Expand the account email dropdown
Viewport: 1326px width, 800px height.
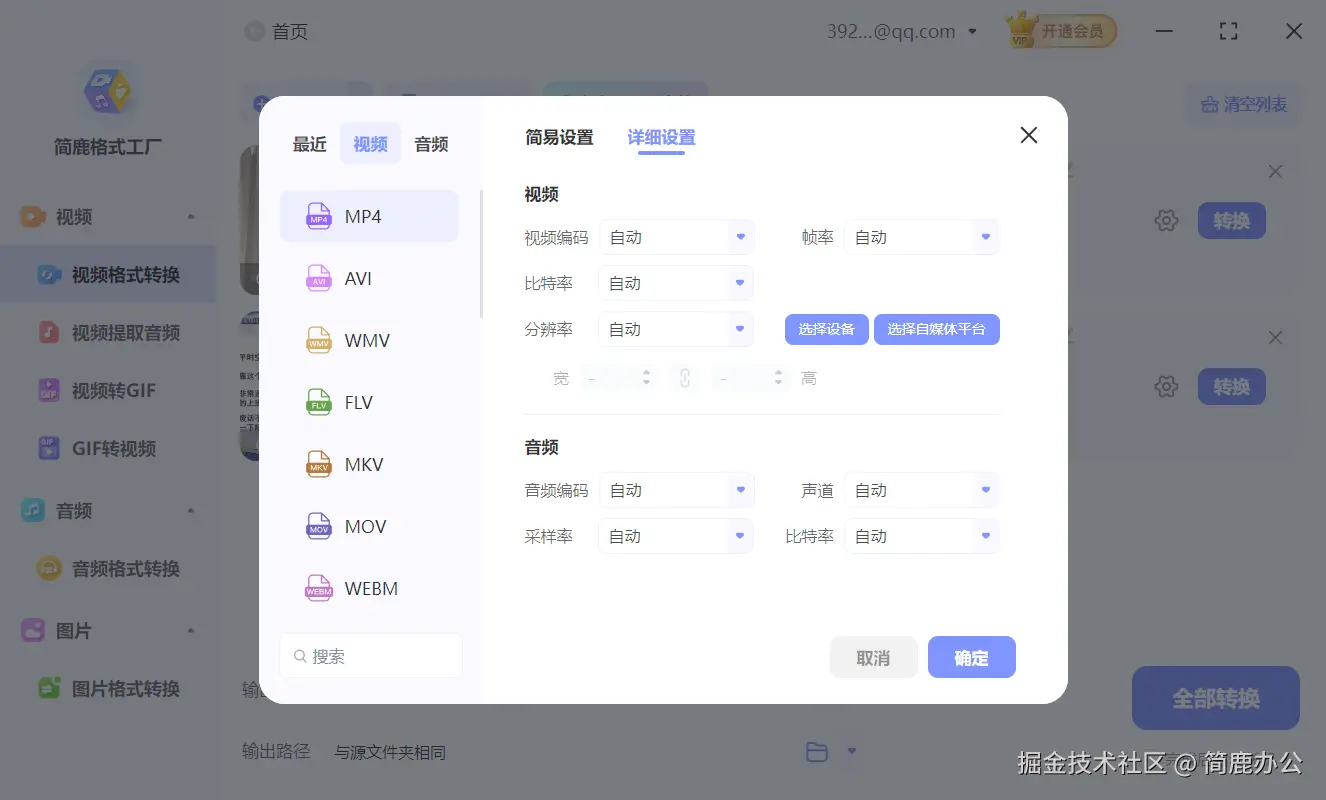(x=972, y=32)
